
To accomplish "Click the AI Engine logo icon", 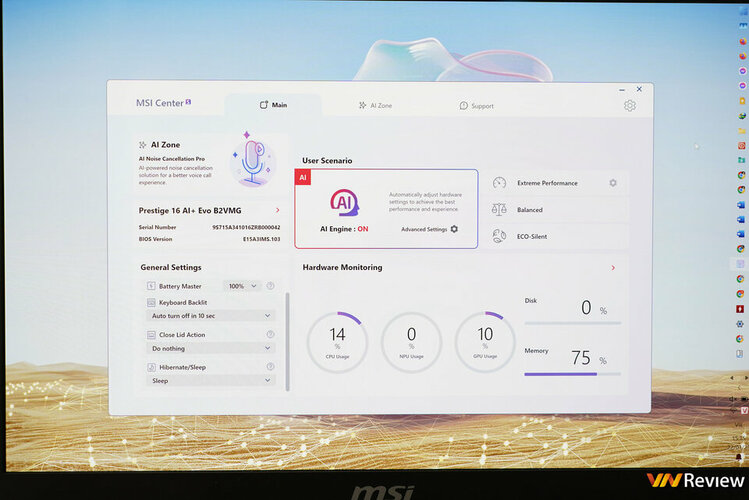I will point(343,202).
